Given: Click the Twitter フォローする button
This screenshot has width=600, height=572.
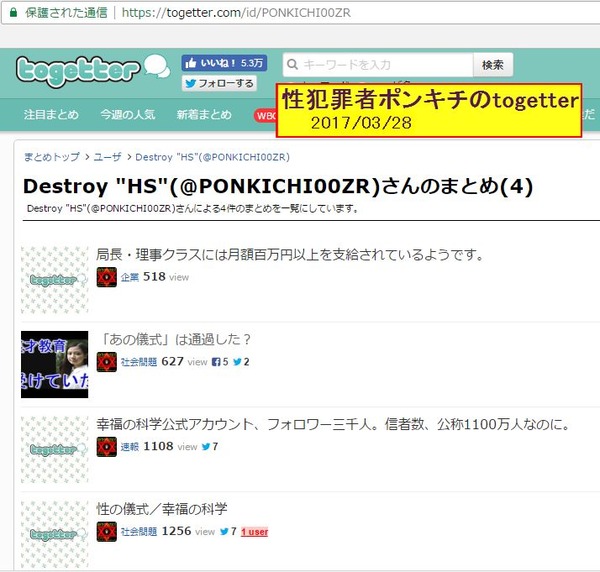Looking at the screenshot, I should coord(219,83).
